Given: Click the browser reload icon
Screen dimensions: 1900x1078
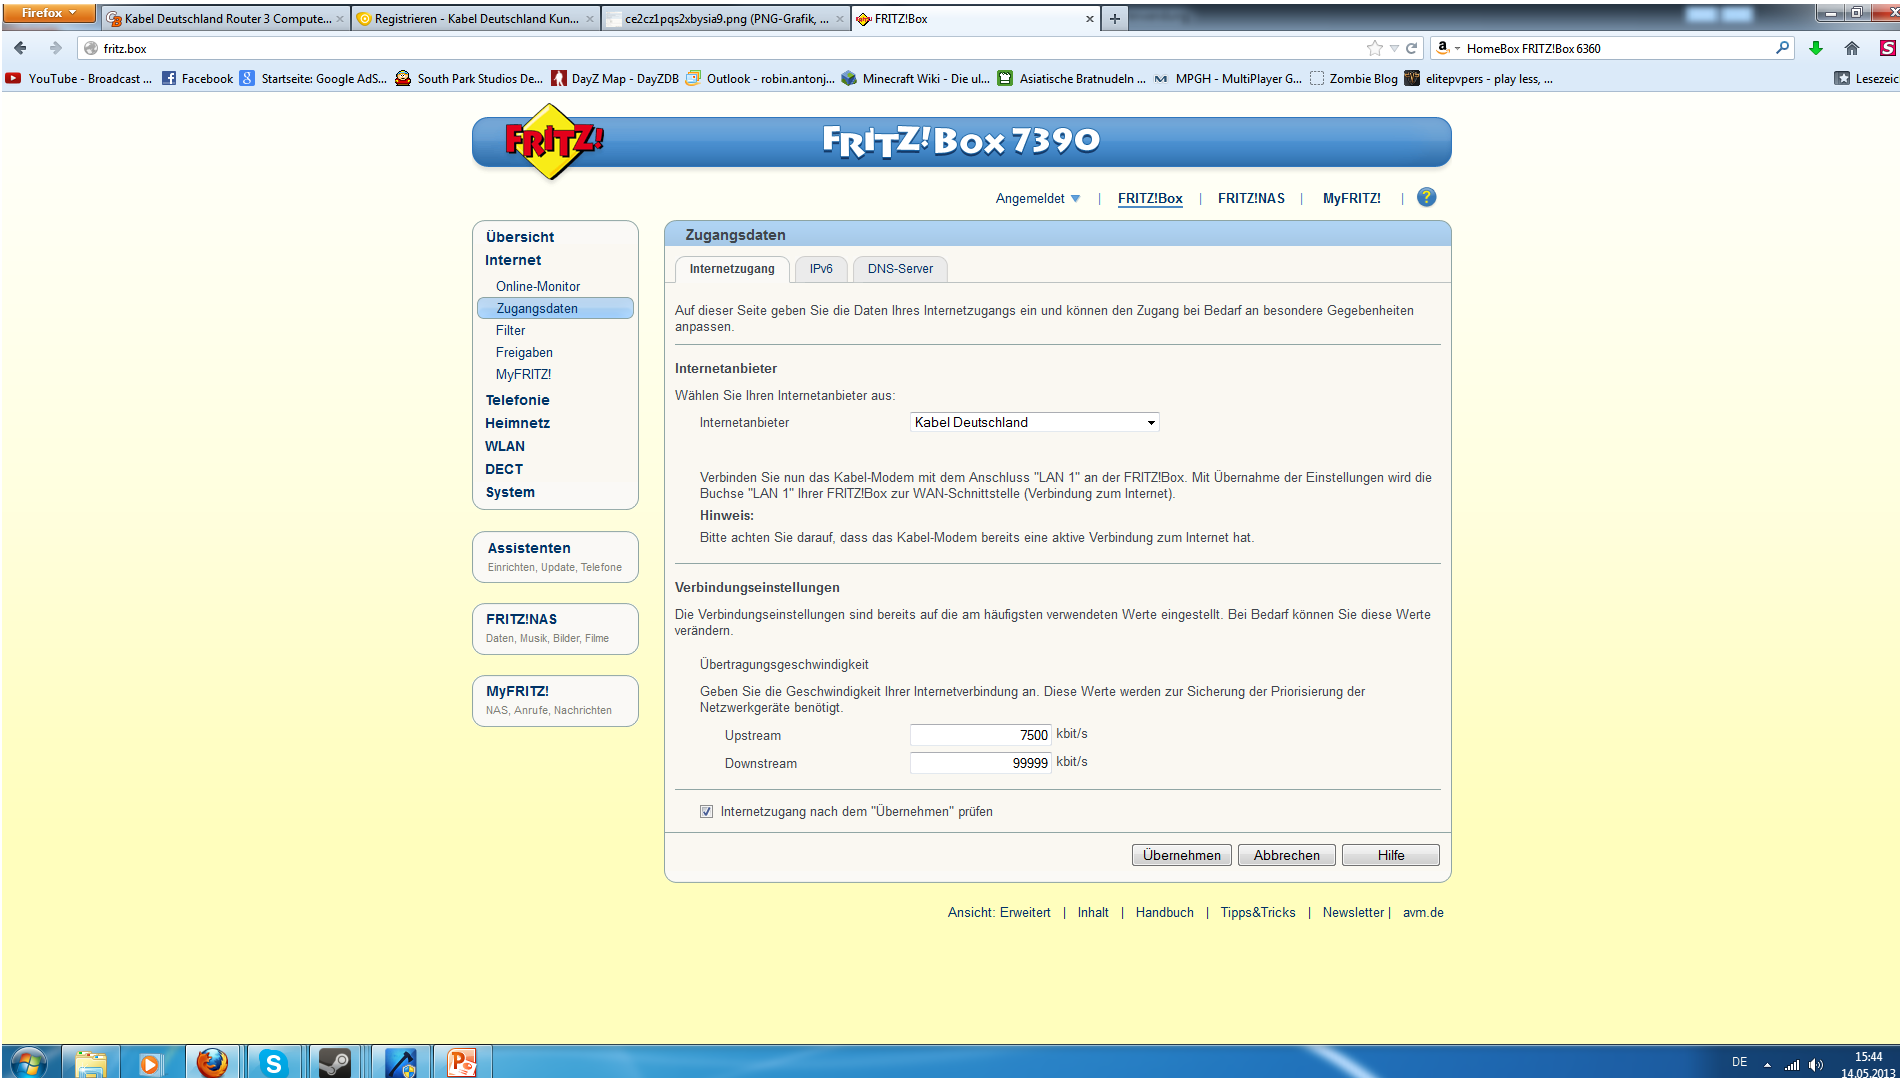Looking at the screenshot, I should coord(1412,48).
